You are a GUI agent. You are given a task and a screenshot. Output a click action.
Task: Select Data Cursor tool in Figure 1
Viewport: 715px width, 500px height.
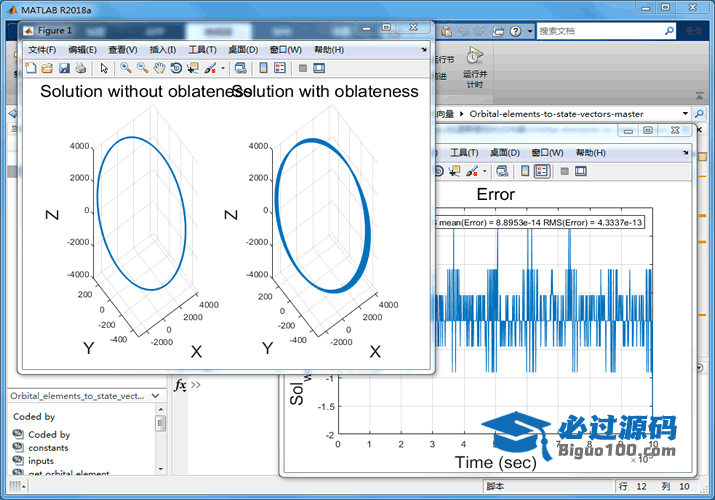tap(193, 68)
